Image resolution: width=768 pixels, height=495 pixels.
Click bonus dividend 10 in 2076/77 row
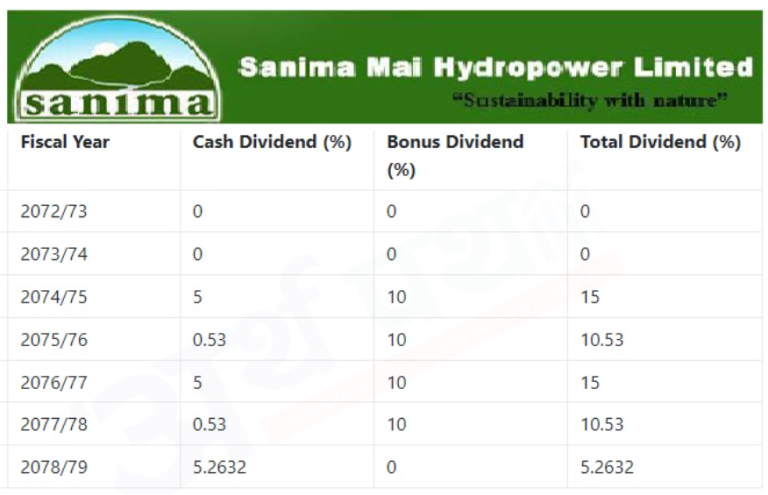pos(397,382)
